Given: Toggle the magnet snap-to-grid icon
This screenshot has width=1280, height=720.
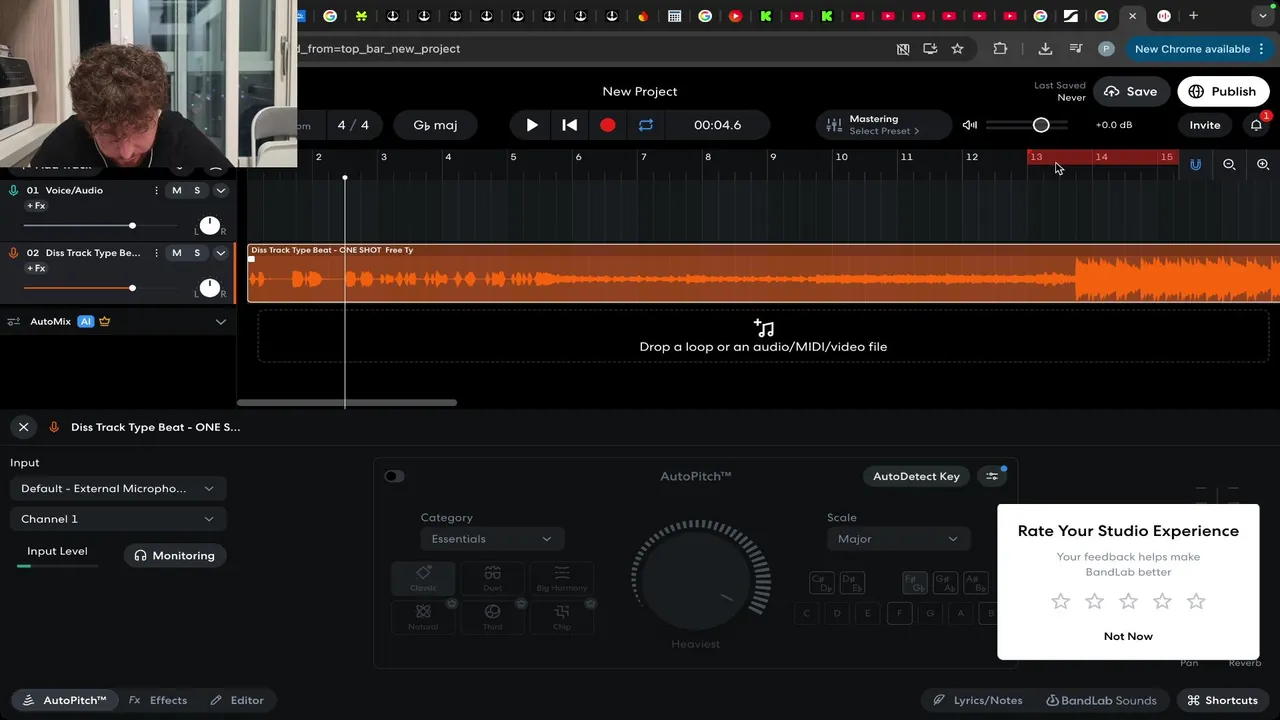Looking at the screenshot, I should tap(1195, 165).
